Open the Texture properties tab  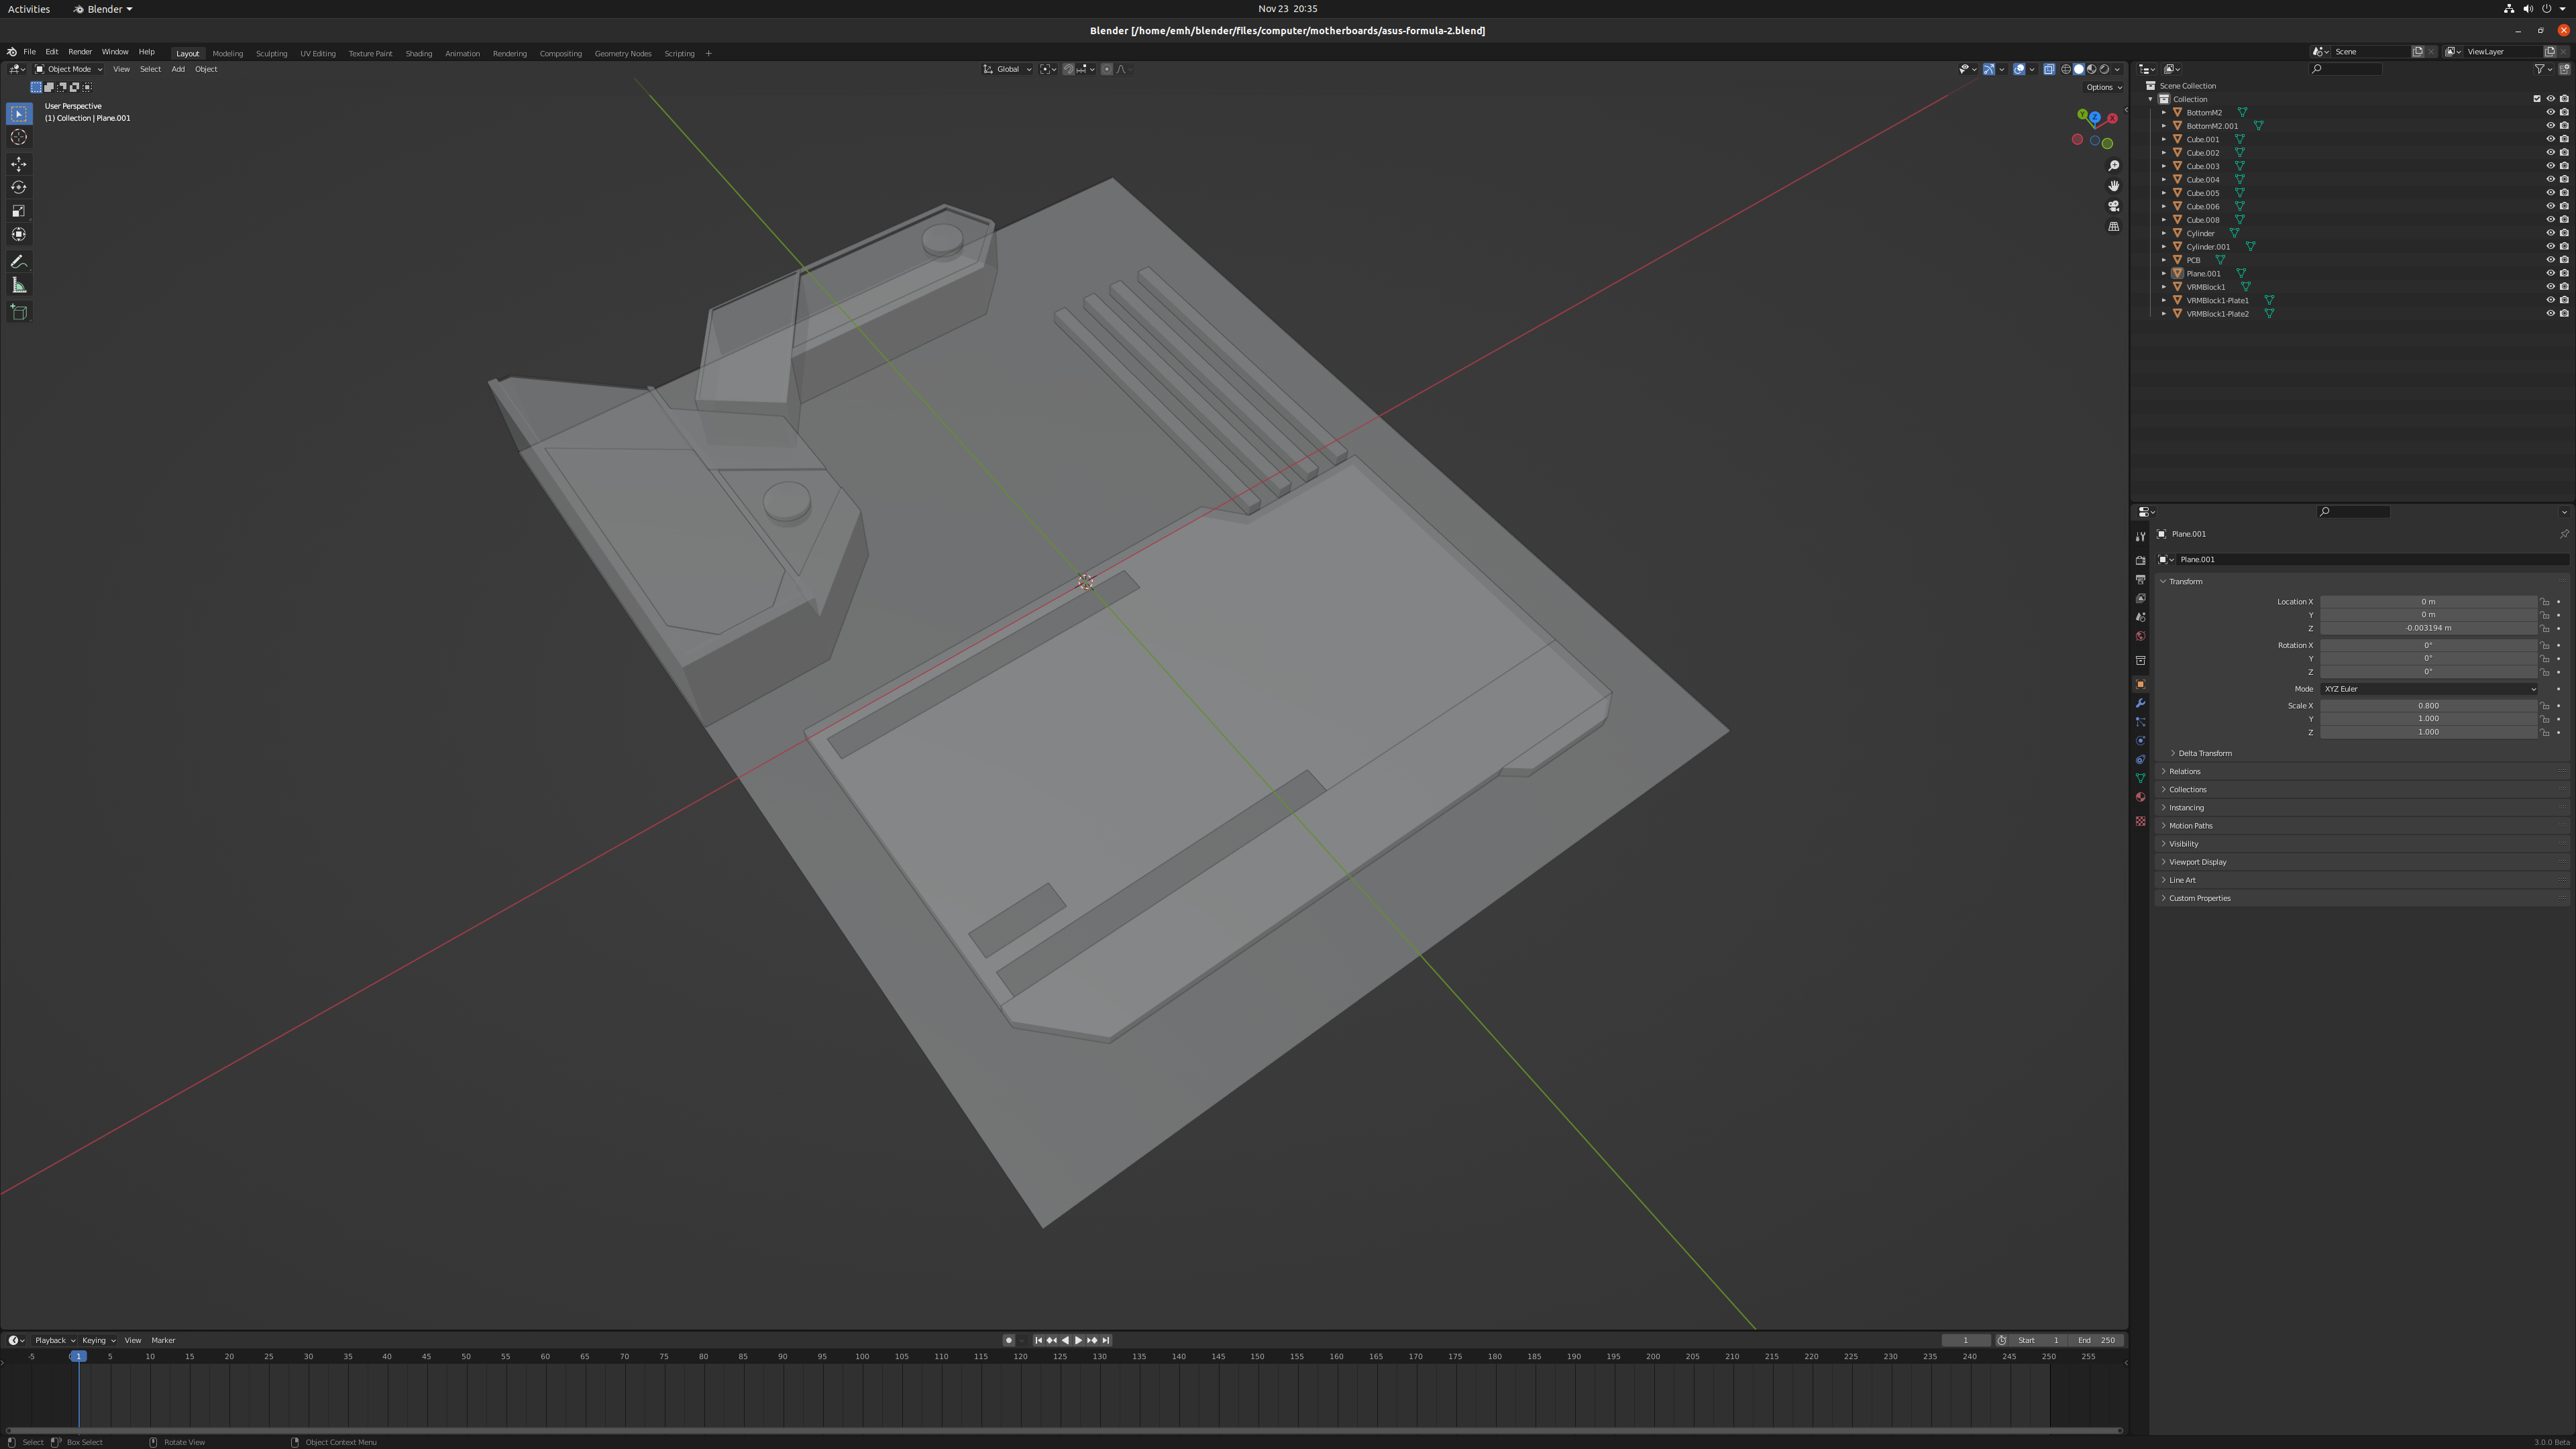[2140, 821]
